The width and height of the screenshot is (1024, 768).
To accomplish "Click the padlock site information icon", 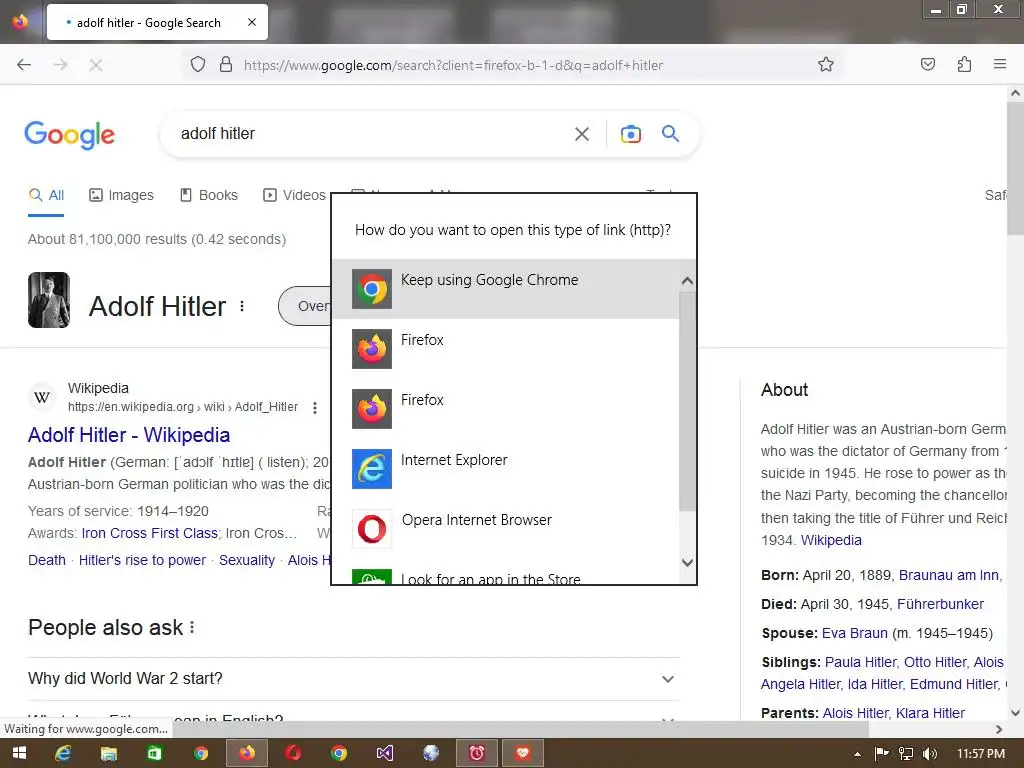I will (x=226, y=65).
